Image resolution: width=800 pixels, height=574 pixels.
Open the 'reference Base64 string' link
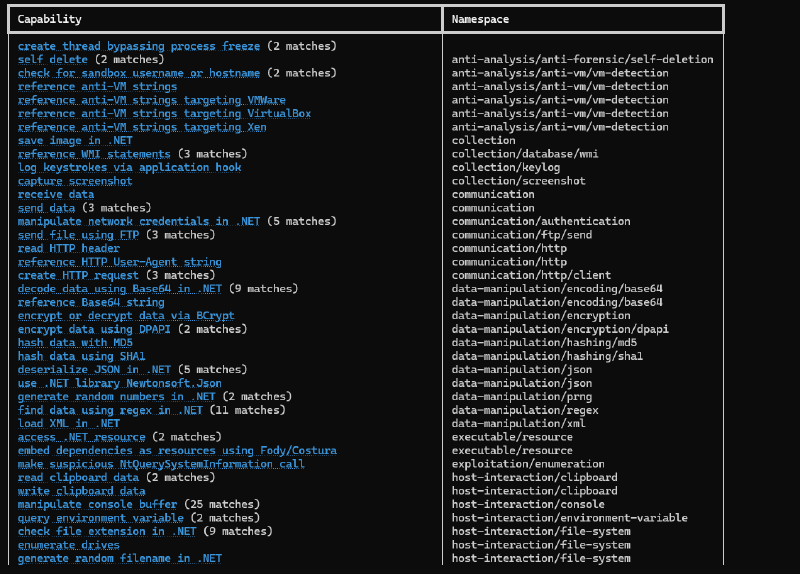pyautogui.click(x=91, y=303)
